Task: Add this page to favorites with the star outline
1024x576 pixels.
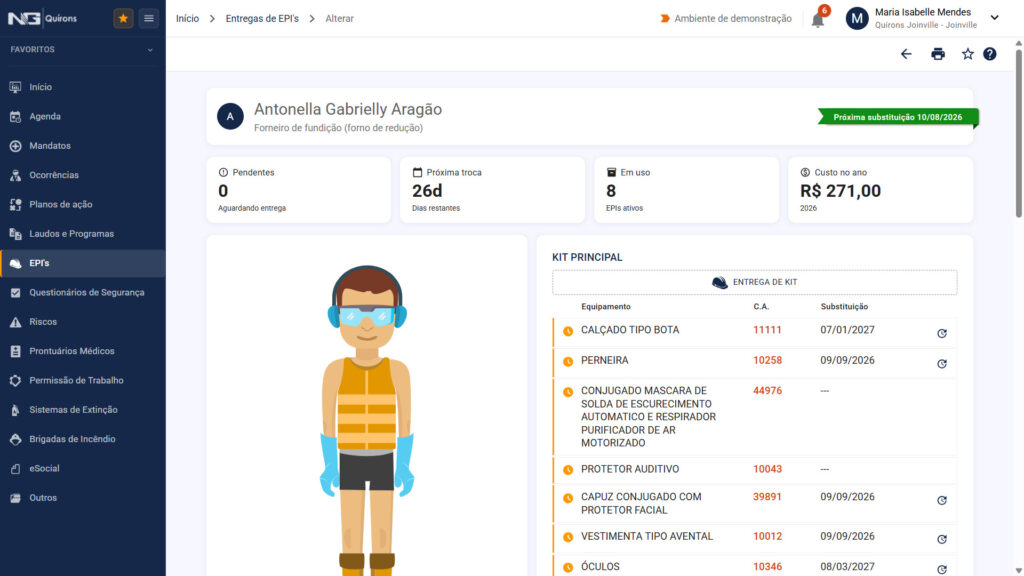Action: [x=967, y=54]
